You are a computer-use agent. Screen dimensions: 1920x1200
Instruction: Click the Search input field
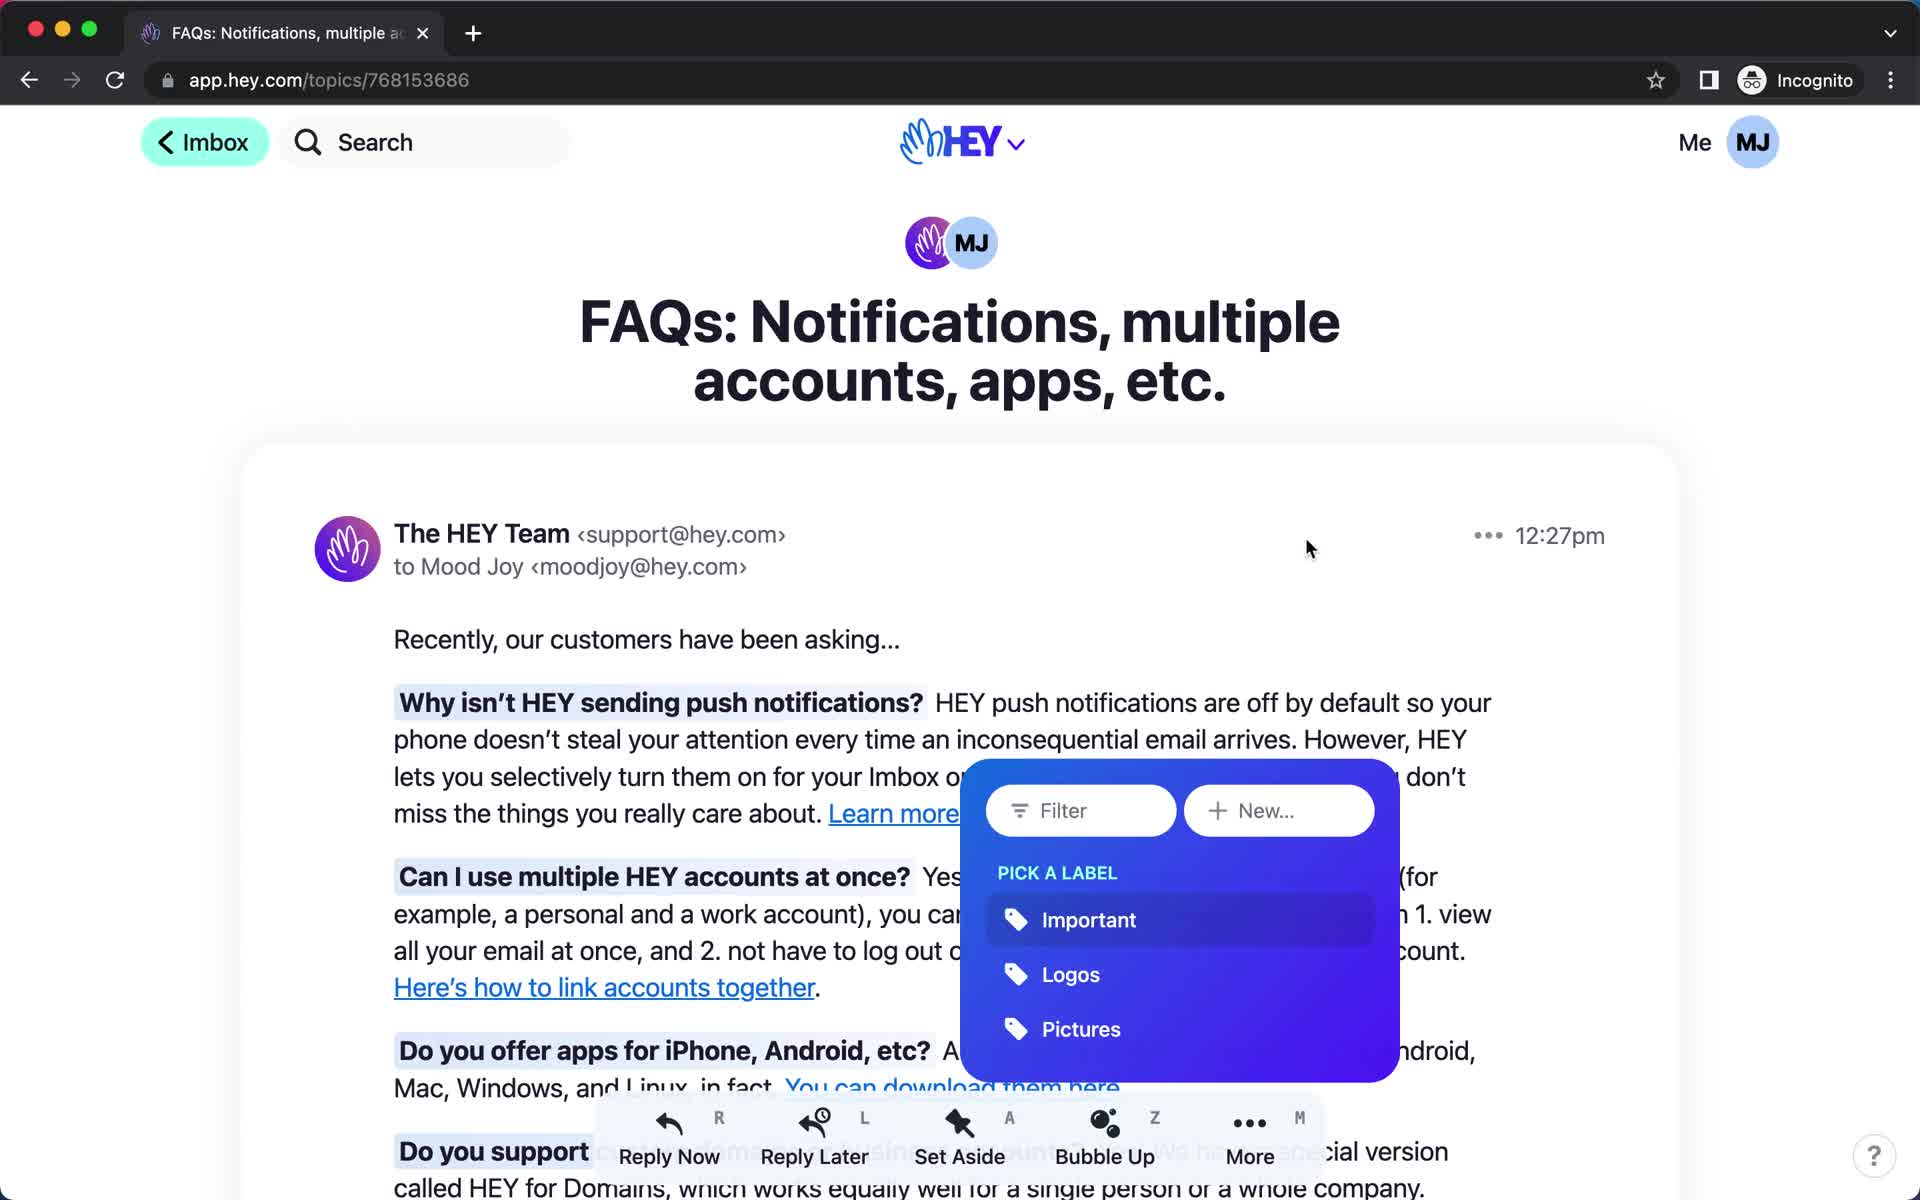tap(424, 142)
